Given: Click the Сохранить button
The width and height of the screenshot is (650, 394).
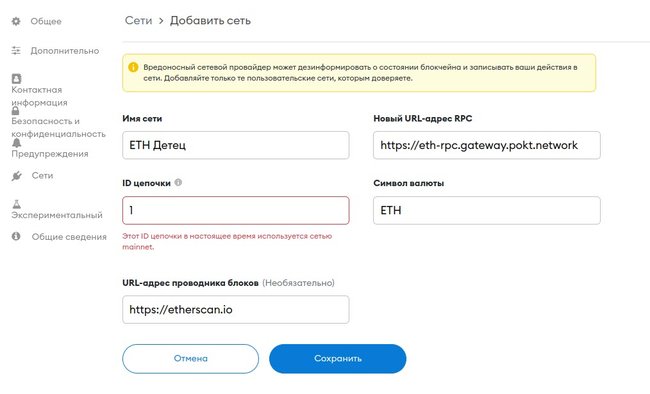Looking at the screenshot, I should point(337,358).
